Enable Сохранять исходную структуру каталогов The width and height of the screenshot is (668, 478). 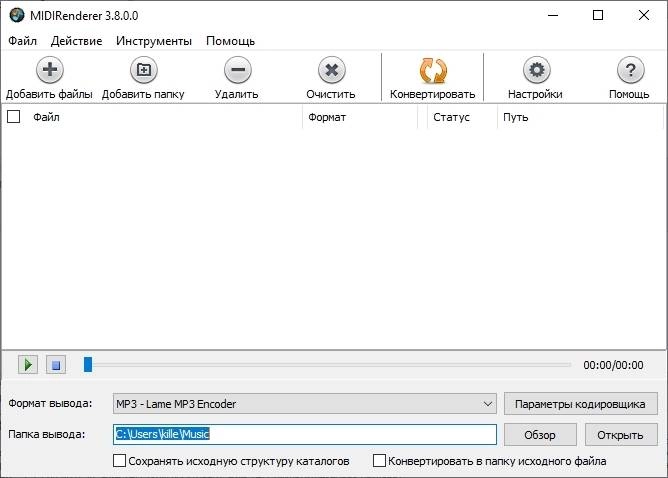[119, 461]
